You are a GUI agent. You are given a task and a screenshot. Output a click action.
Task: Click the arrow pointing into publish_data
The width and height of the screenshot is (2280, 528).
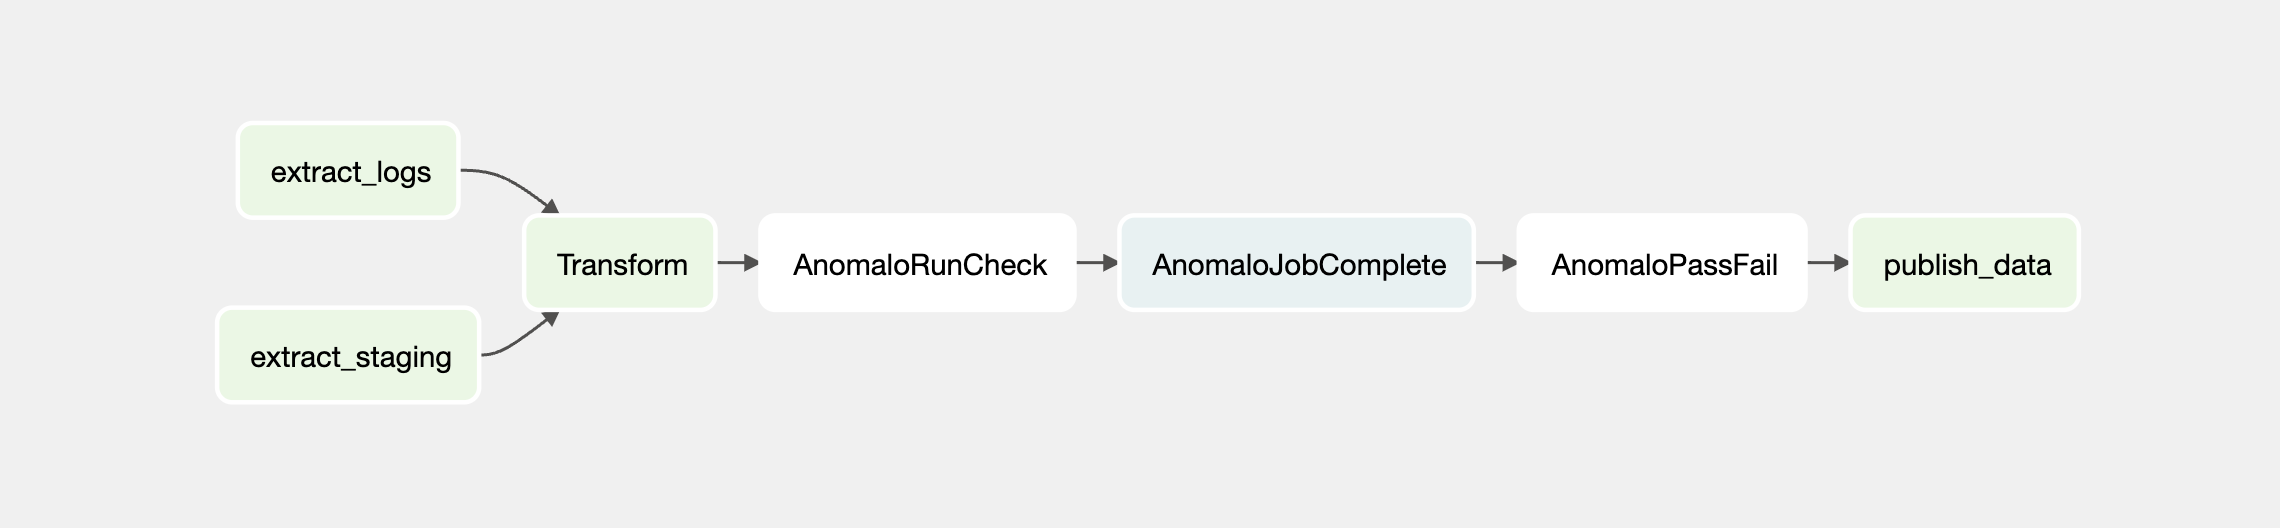point(1828,263)
